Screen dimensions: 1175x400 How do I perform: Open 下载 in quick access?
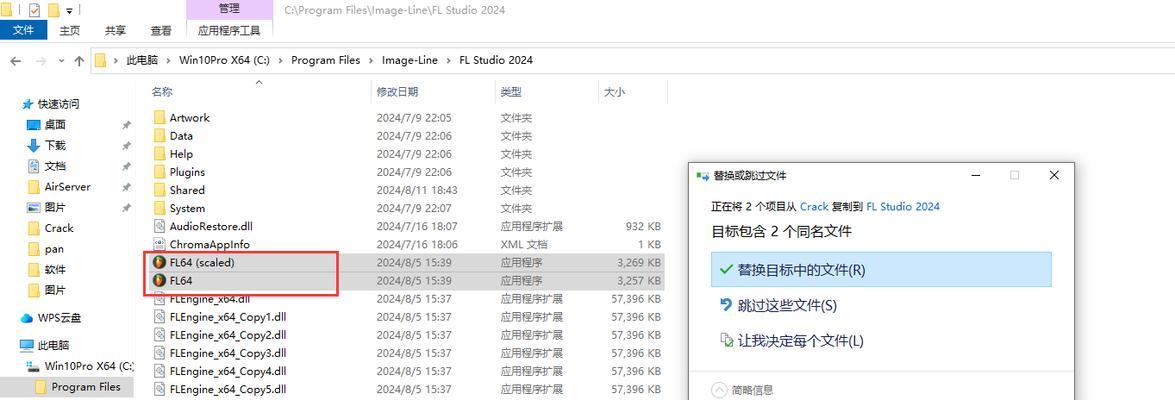[54, 145]
